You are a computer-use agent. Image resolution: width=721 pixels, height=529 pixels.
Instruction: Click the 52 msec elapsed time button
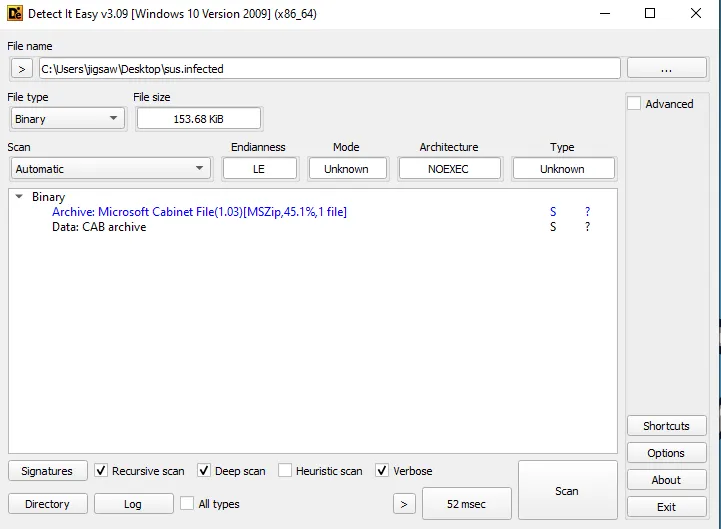(x=466, y=504)
